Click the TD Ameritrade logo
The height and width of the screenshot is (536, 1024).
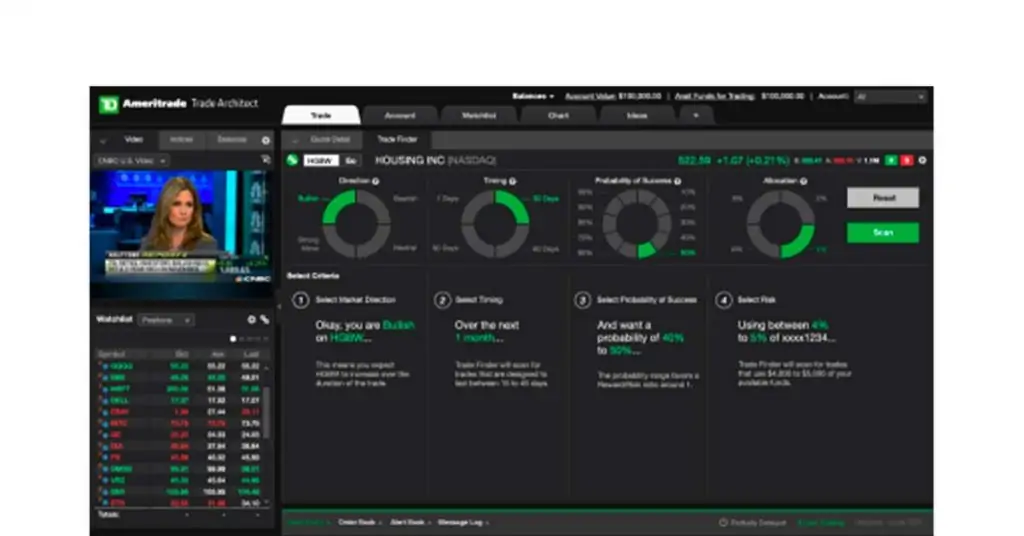(x=108, y=104)
